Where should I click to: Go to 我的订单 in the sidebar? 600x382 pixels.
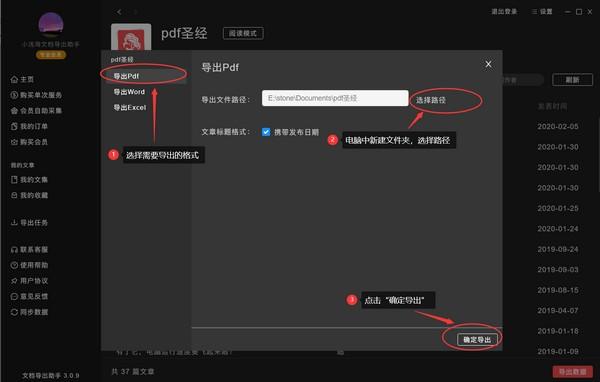(x=29, y=126)
